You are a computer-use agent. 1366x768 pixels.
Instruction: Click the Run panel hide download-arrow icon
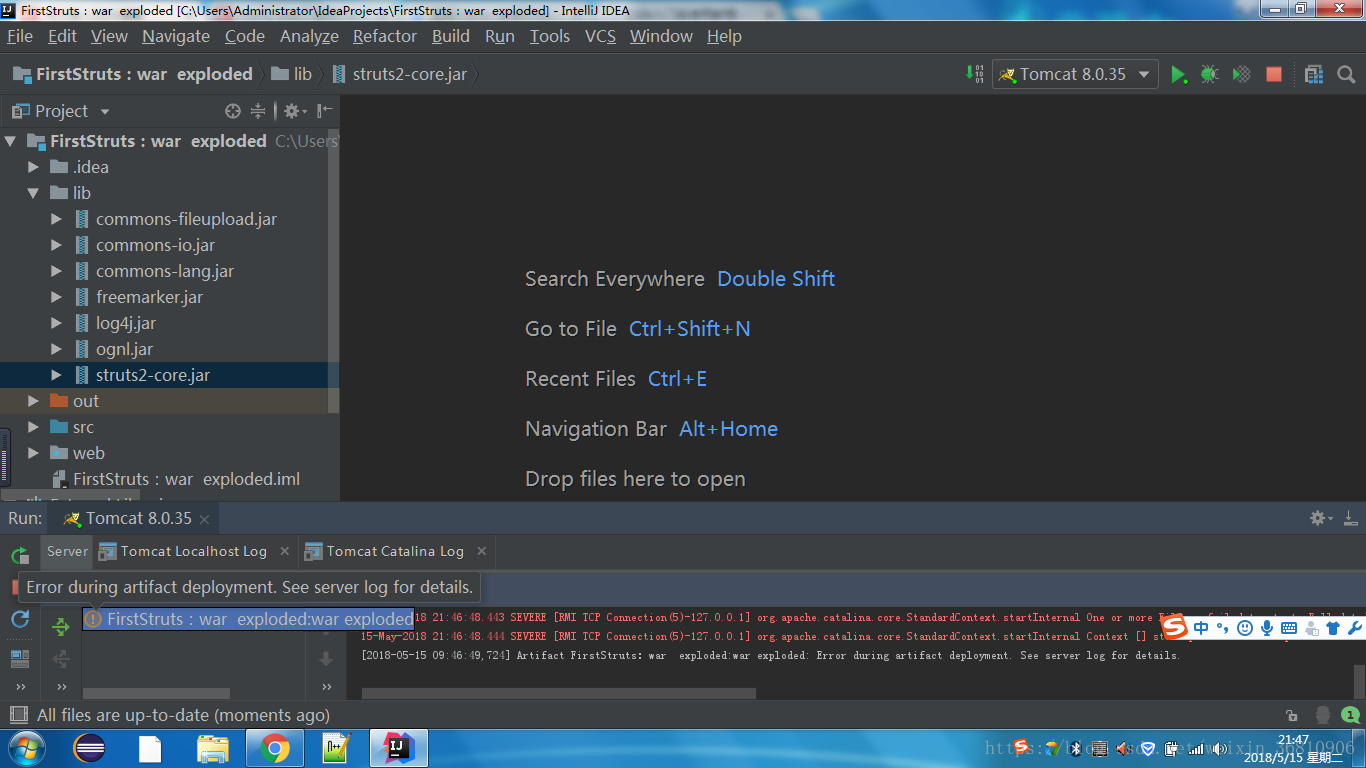[x=1350, y=518]
